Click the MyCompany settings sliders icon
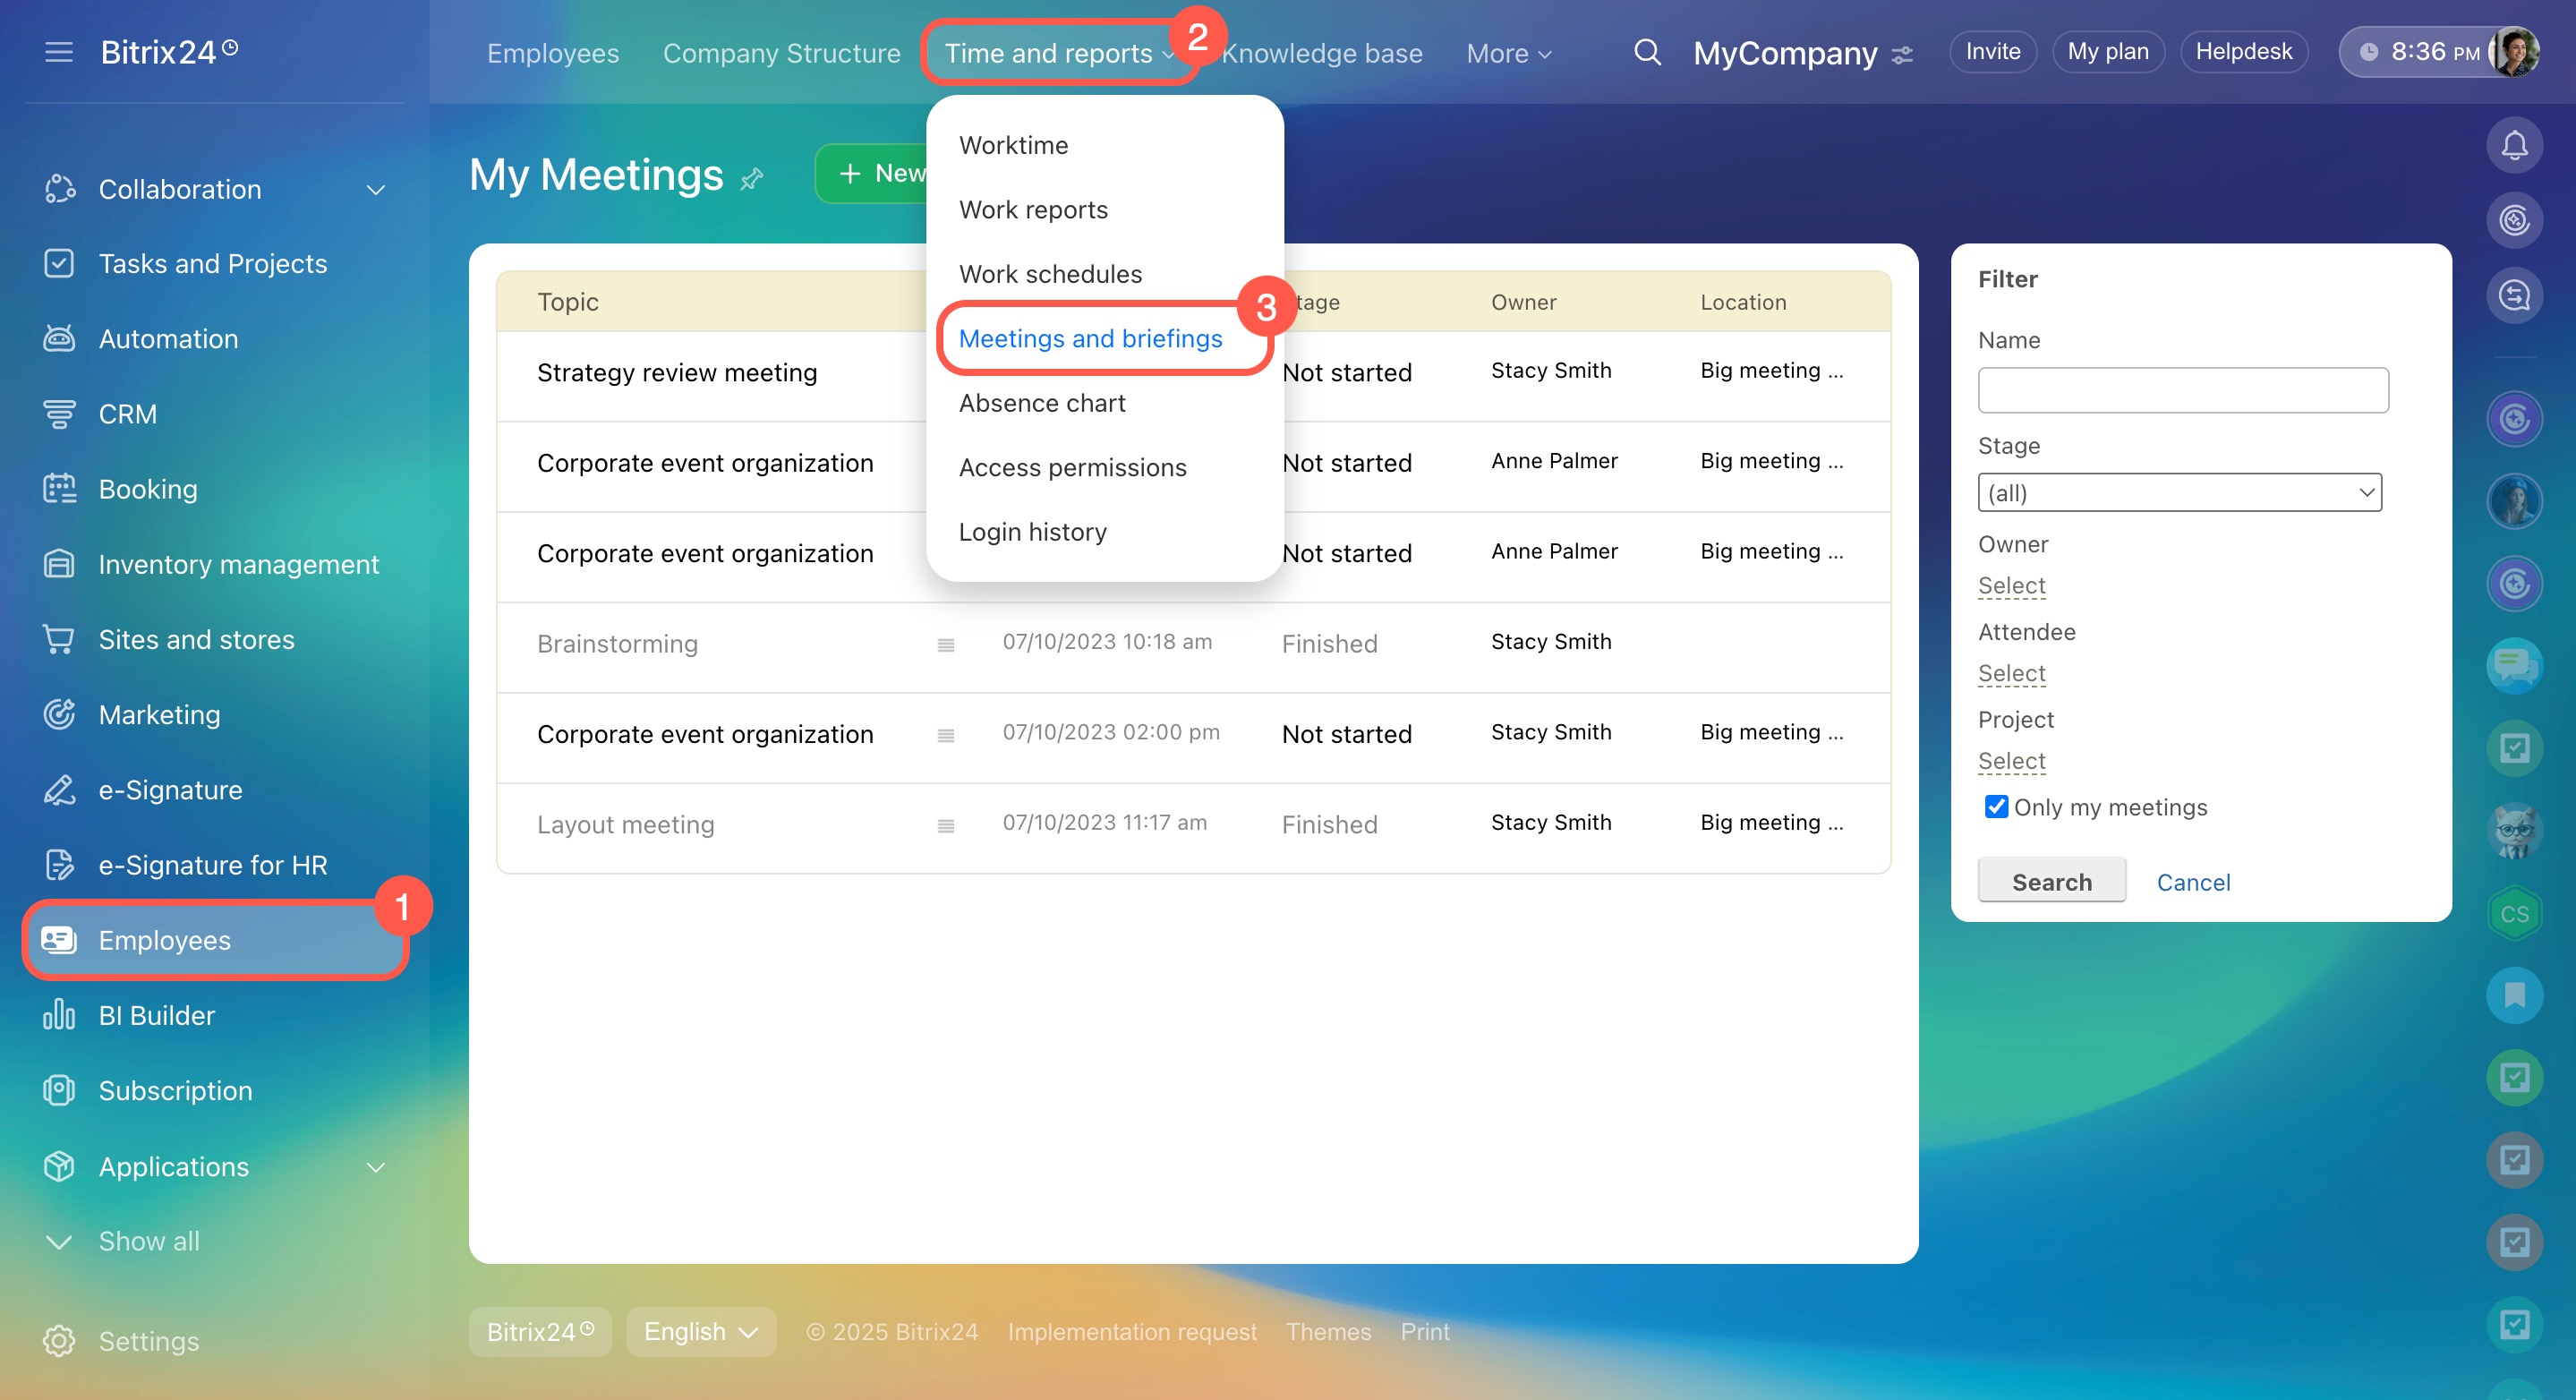 1902,54
